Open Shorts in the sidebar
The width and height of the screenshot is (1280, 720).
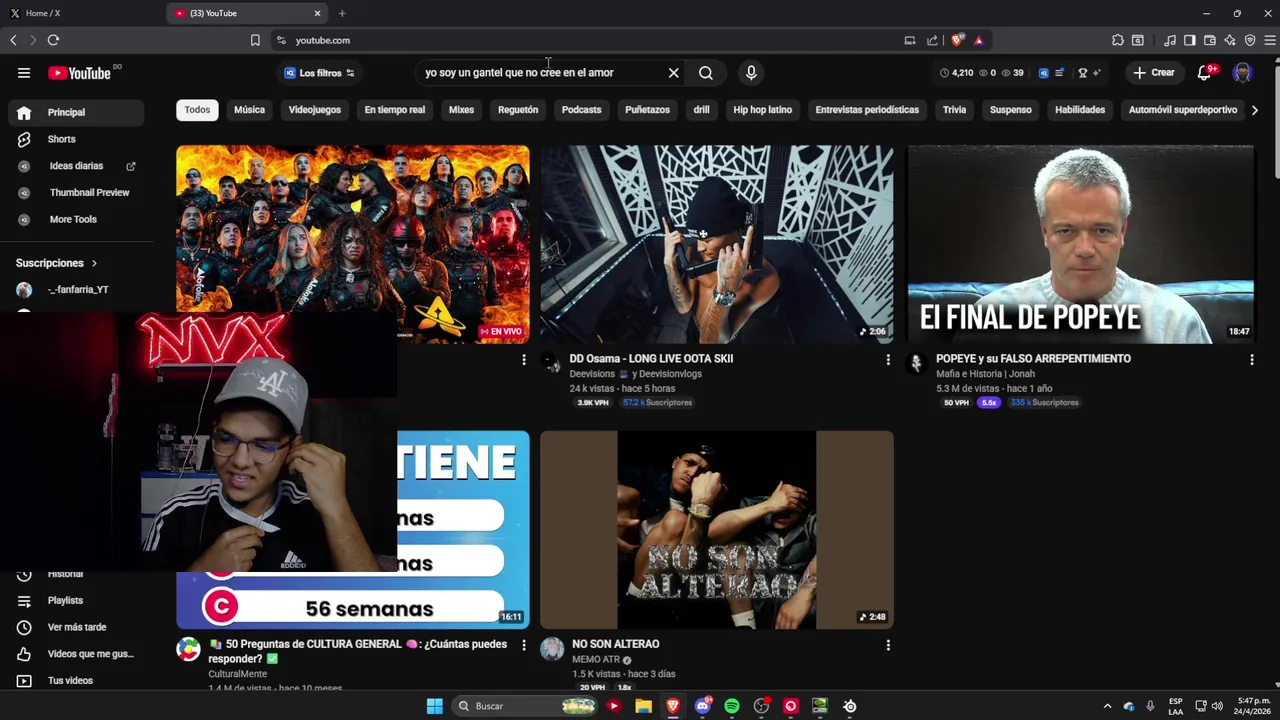tap(75, 139)
